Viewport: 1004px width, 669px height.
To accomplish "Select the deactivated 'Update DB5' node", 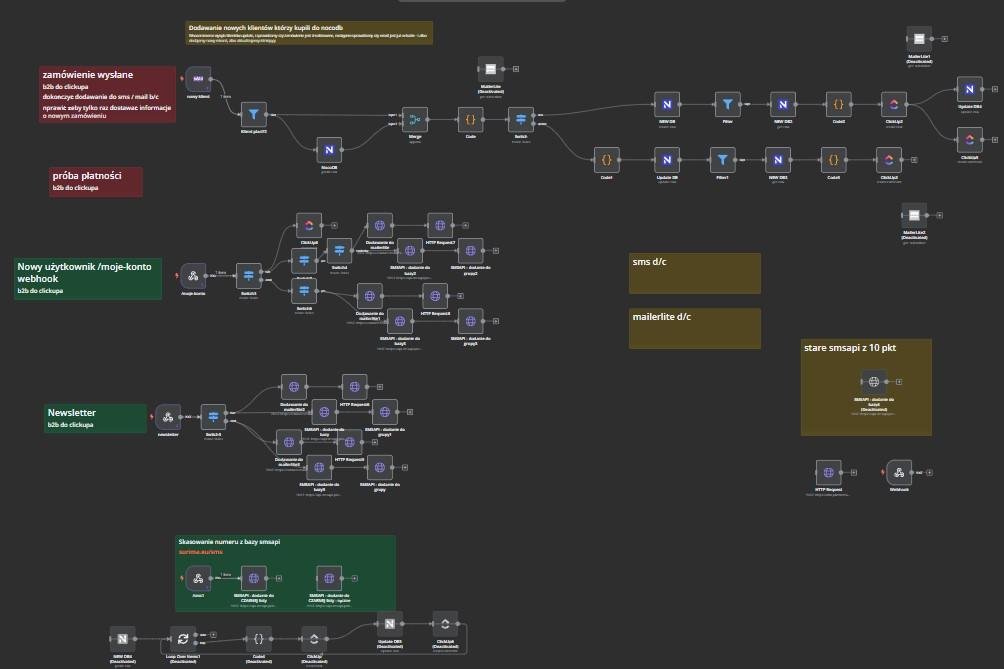I will (389, 624).
